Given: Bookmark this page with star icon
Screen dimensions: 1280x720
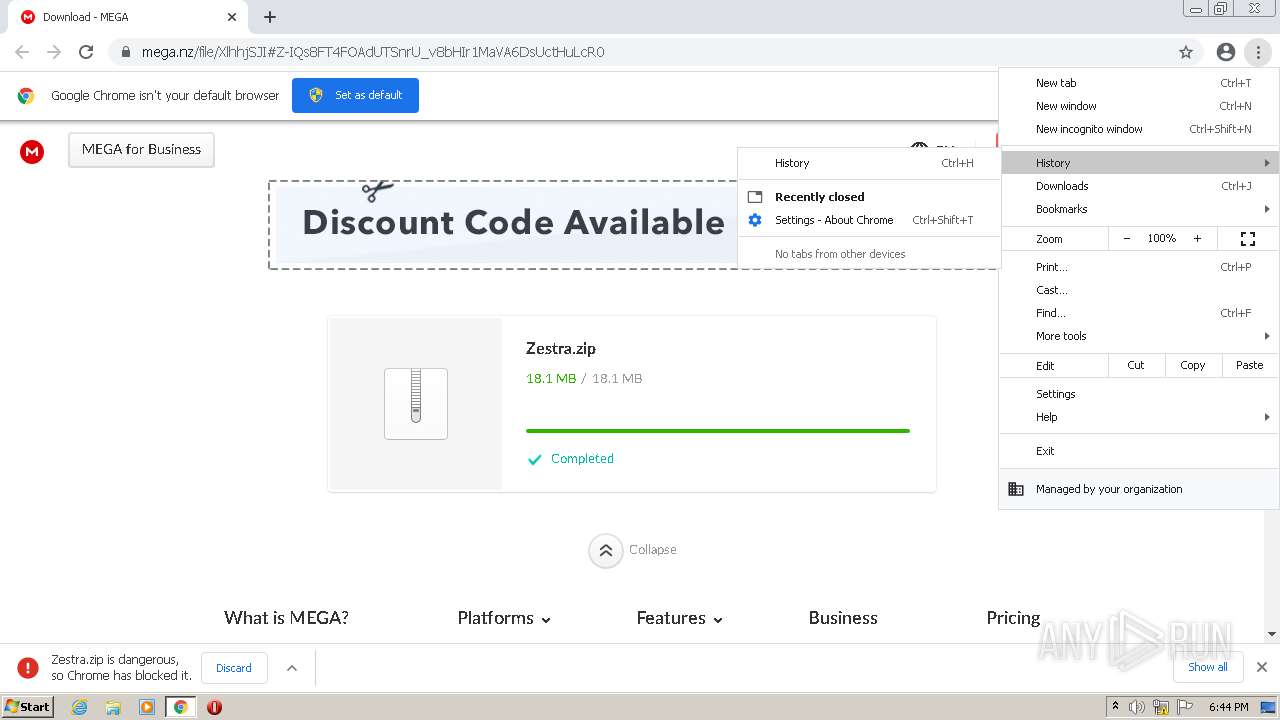Looking at the screenshot, I should [1186, 52].
